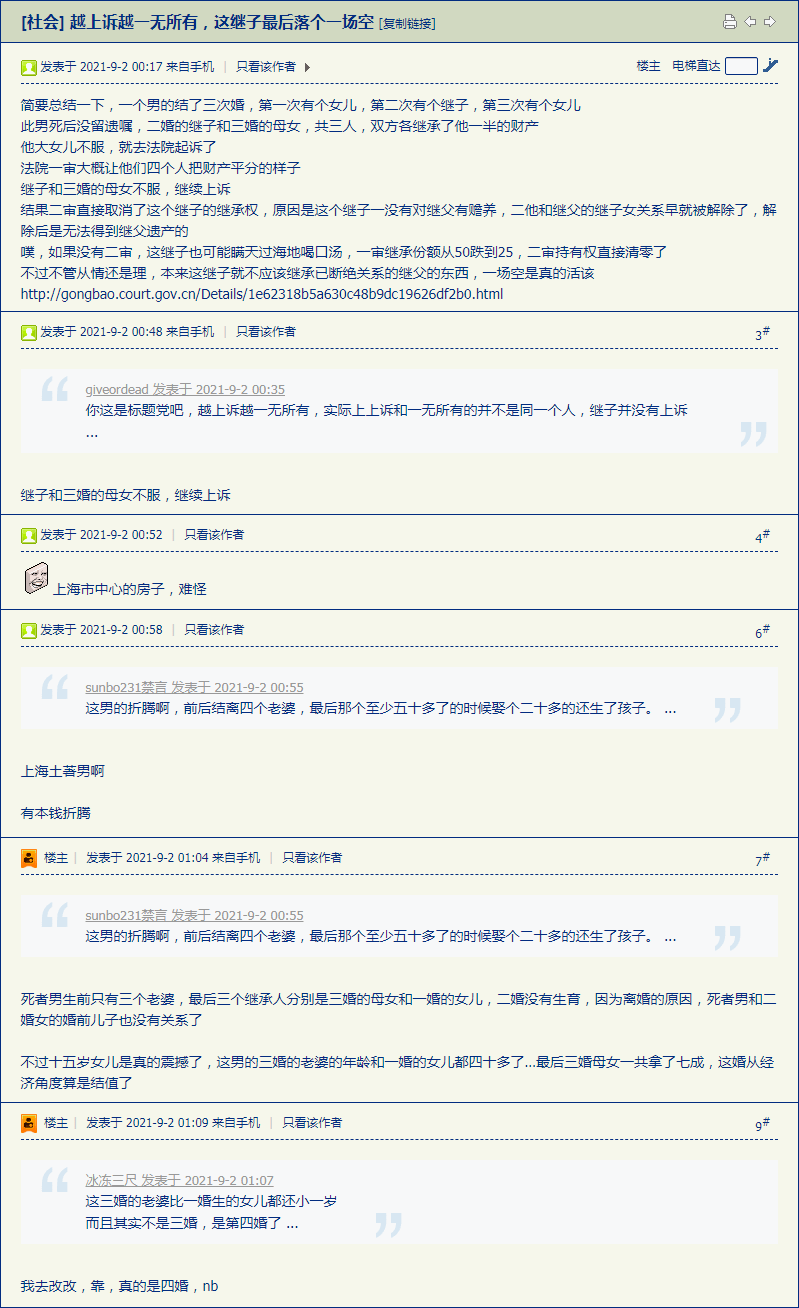Click the green user icon on the 00:58 post
The height and width of the screenshot is (1308, 799).
29,630
